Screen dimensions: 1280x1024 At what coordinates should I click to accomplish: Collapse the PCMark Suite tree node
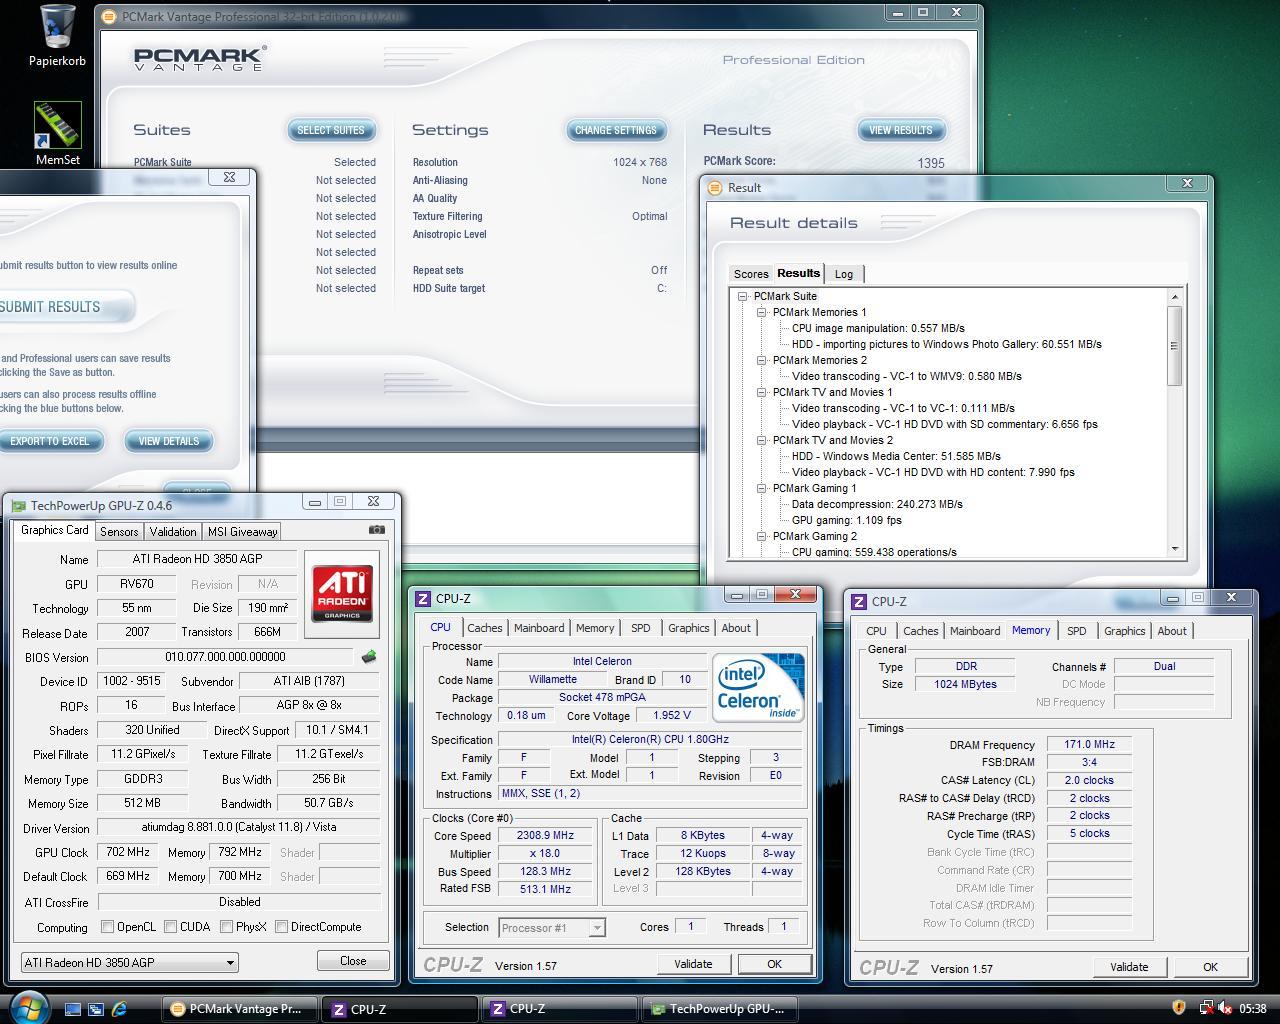[x=742, y=296]
